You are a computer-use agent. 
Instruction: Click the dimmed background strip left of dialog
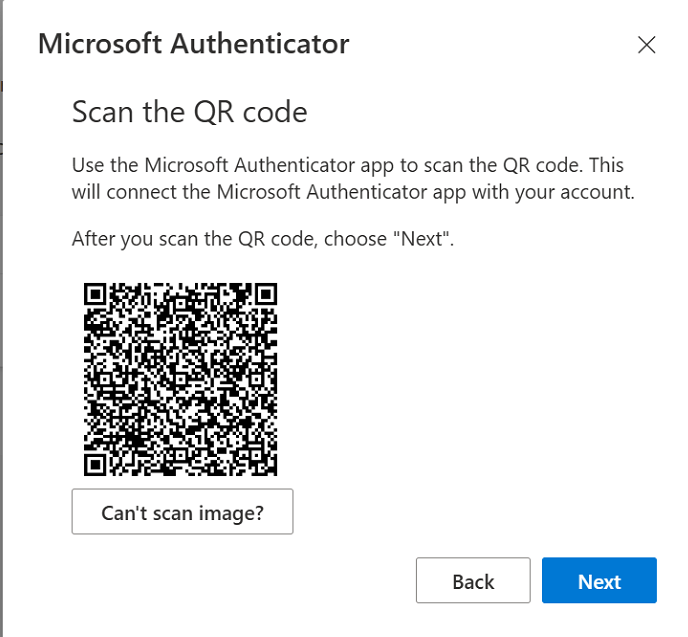(2, 300)
